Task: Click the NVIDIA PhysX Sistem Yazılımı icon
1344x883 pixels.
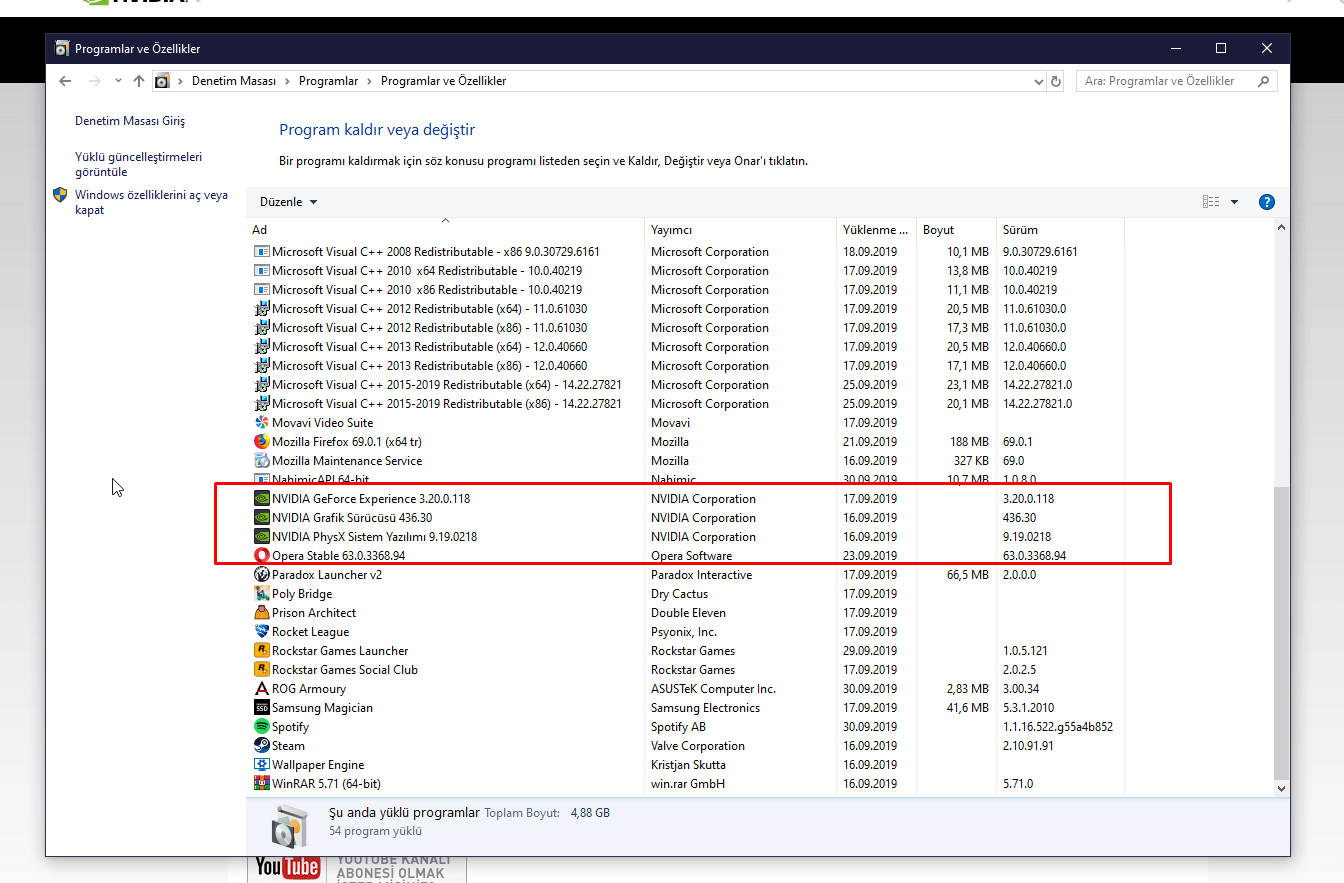Action: [262, 537]
